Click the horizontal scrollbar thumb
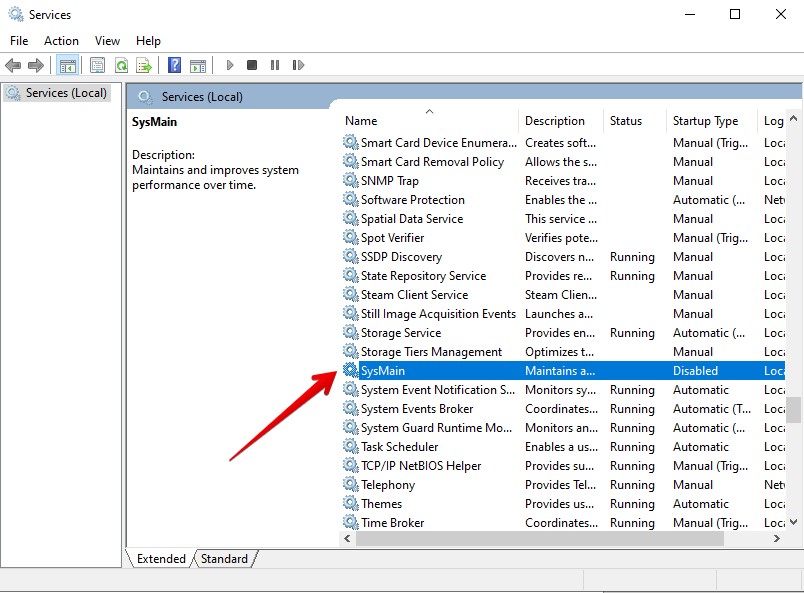Screen dimensions: 804x593 pyautogui.click(x=539, y=538)
